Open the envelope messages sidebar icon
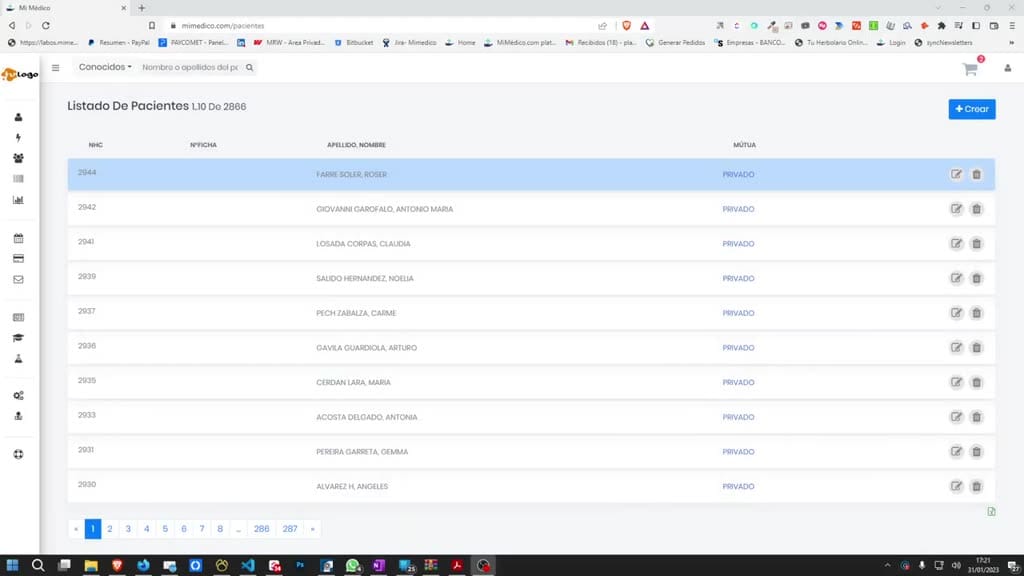The width and height of the screenshot is (1024, 576). coord(18,280)
